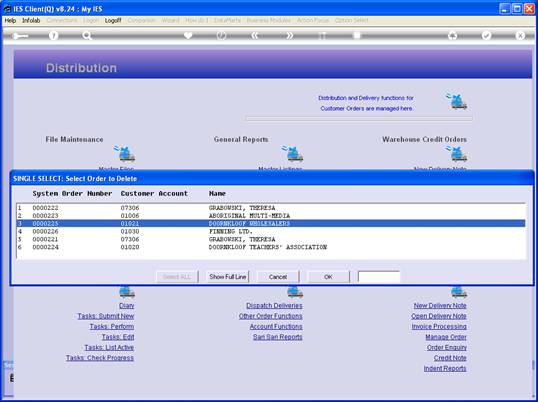Viewport: 538px width, 402px height.
Task: Select the Finning Ltd. order row
Action: click(x=271, y=232)
